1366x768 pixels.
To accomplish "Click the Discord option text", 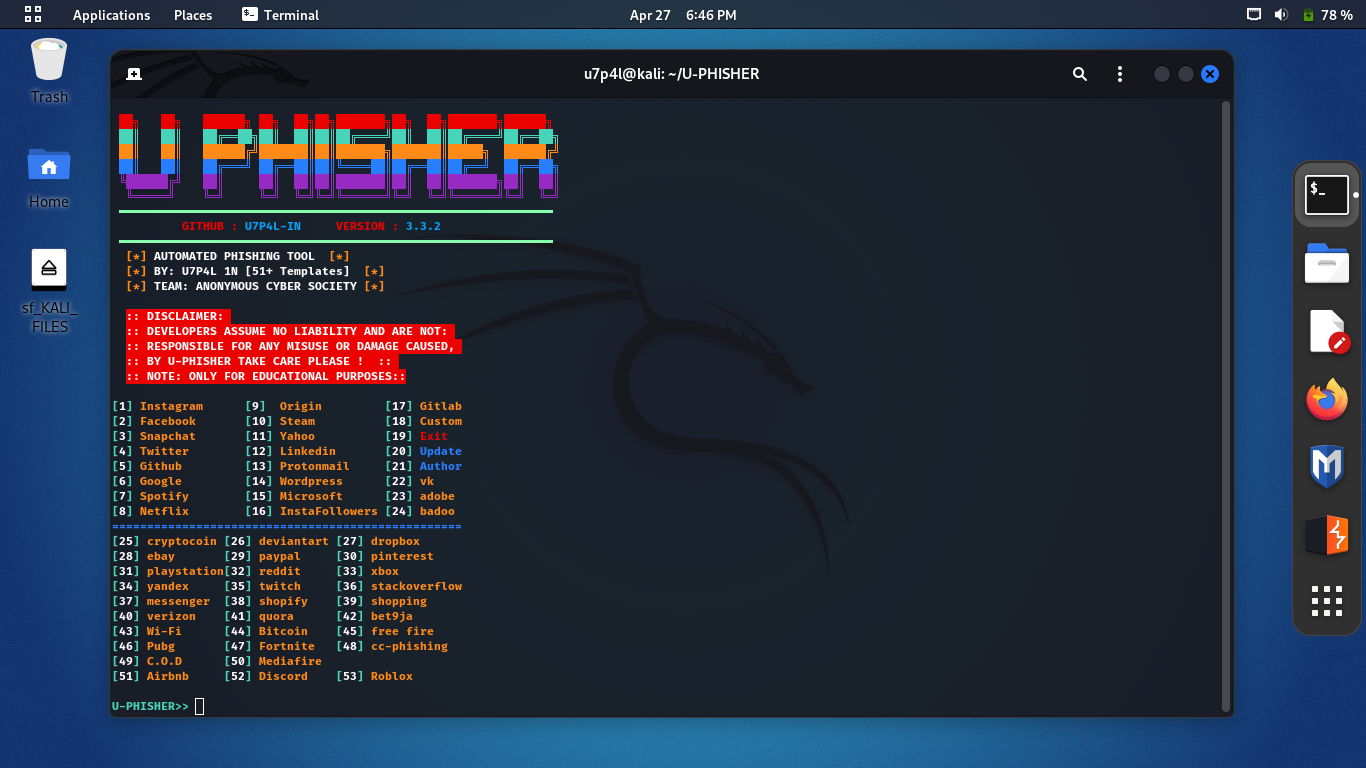I will click(283, 676).
